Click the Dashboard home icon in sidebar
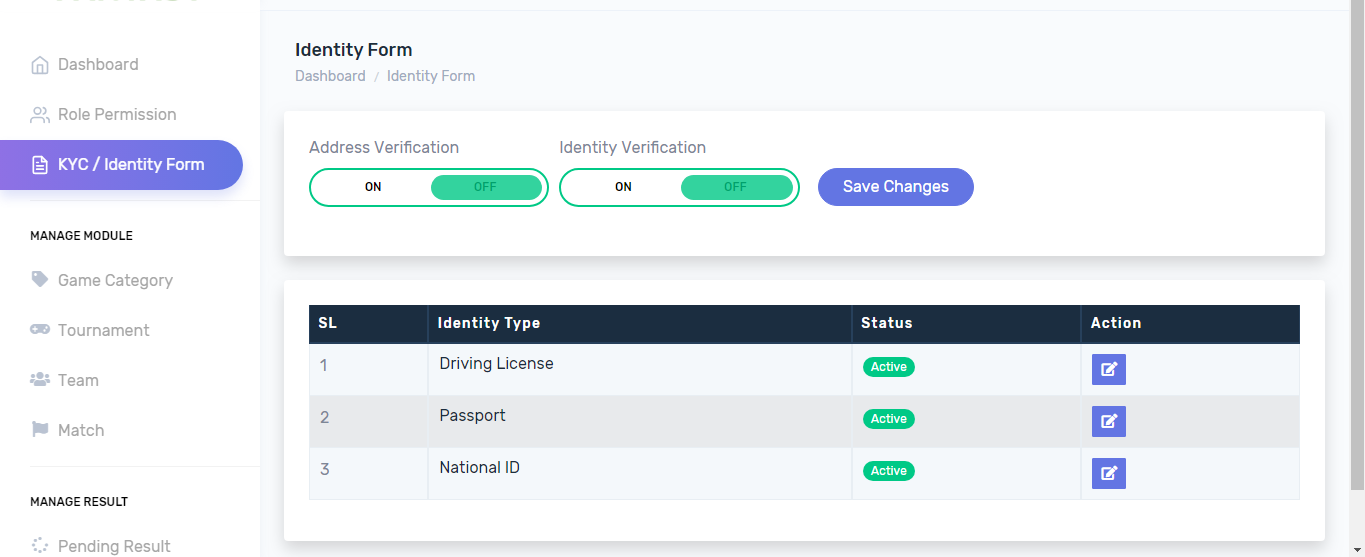 click(x=40, y=65)
